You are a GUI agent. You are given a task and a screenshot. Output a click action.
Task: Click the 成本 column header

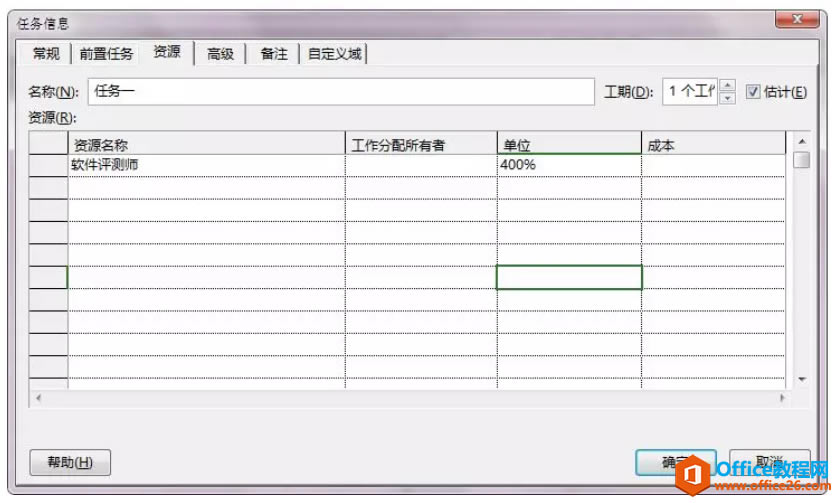coord(713,144)
